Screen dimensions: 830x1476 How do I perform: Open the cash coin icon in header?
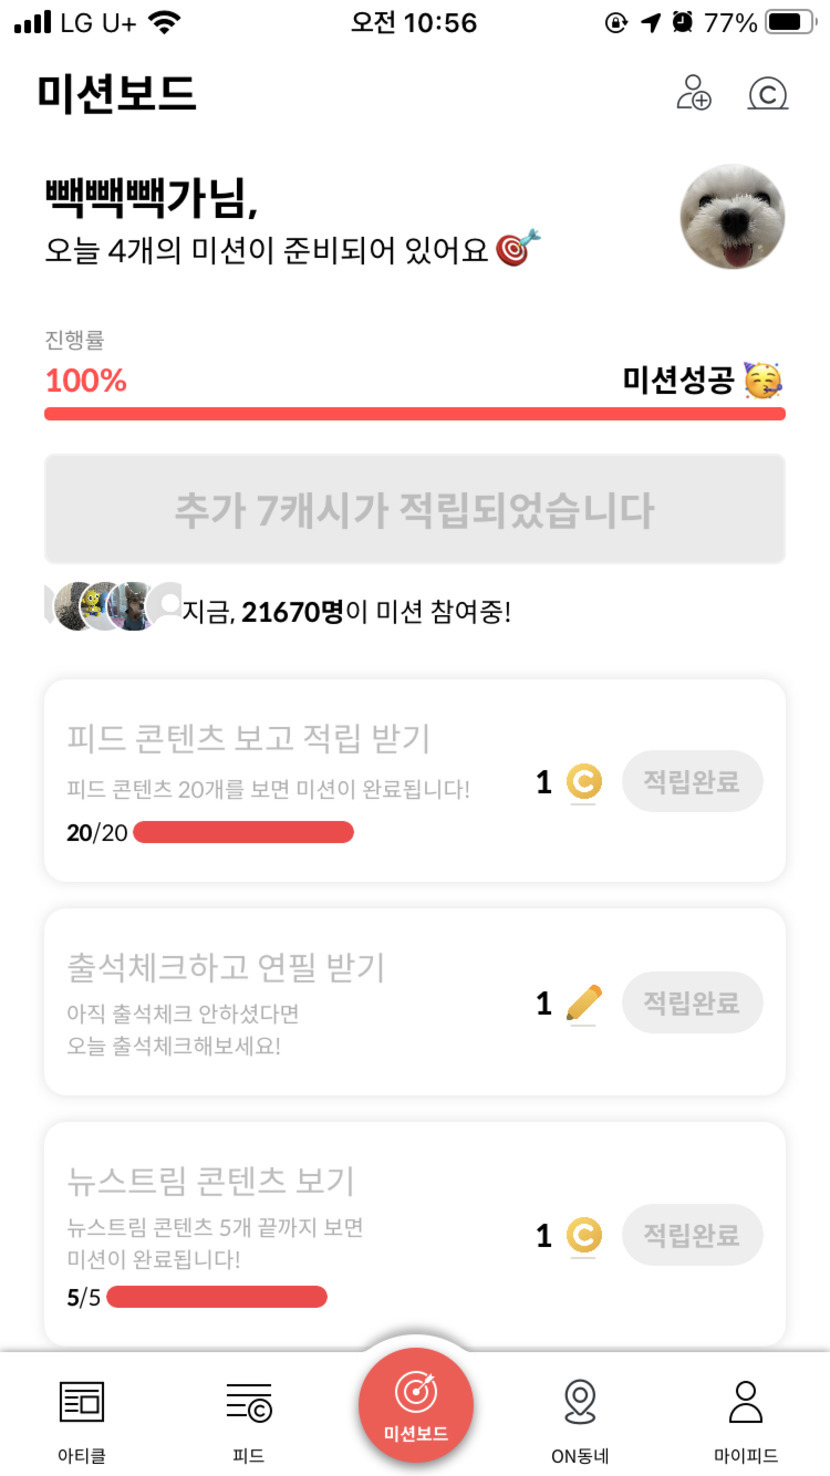pyautogui.click(x=767, y=93)
